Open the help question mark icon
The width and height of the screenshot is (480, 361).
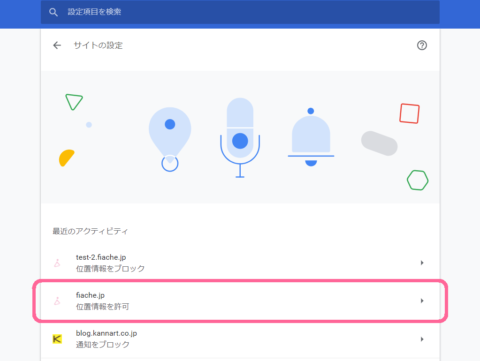click(422, 45)
